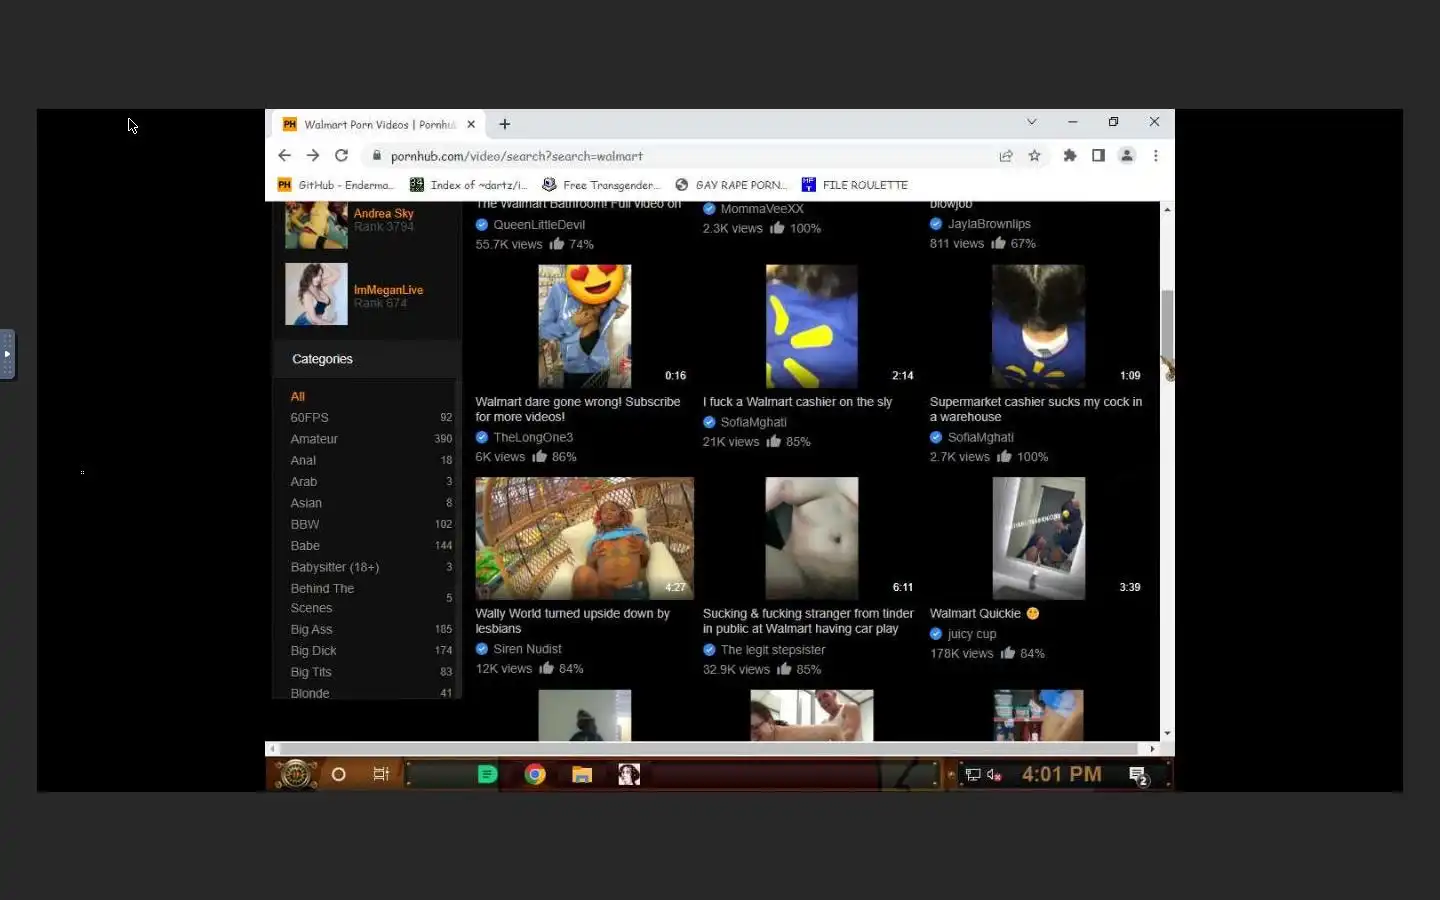Open the browser side panel
The image size is (1440, 900).
click(x=1098, y=156)
